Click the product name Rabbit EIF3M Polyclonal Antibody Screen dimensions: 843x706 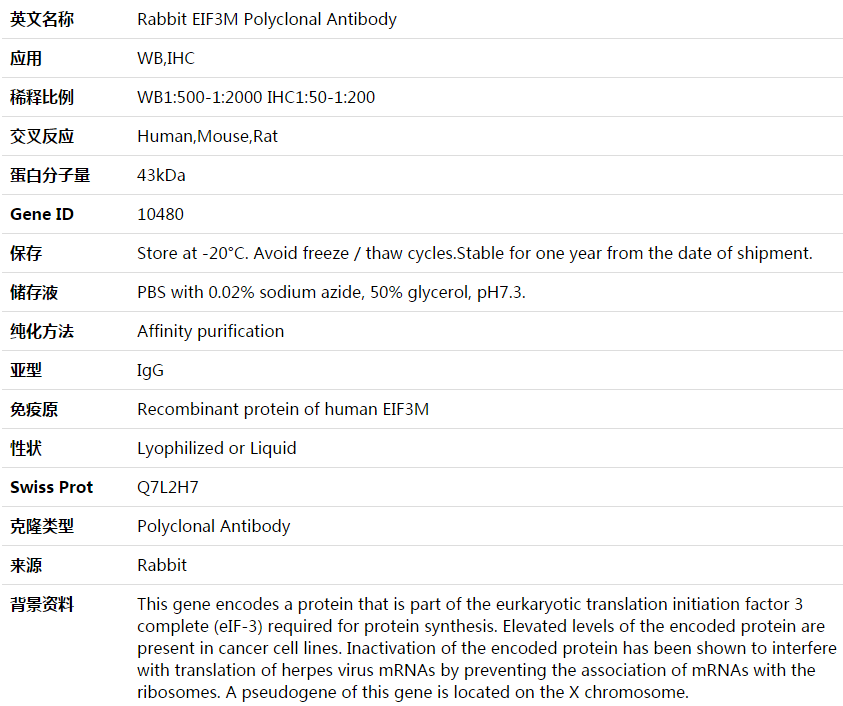click(267, 19)
